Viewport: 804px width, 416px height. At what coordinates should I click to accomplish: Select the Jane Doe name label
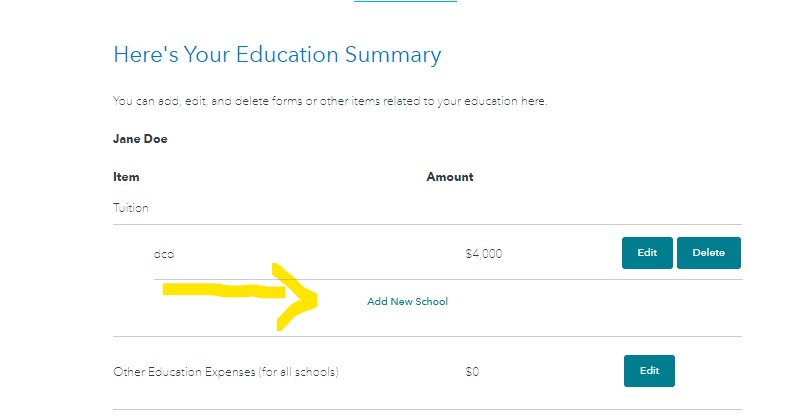(x=140, y=139)
